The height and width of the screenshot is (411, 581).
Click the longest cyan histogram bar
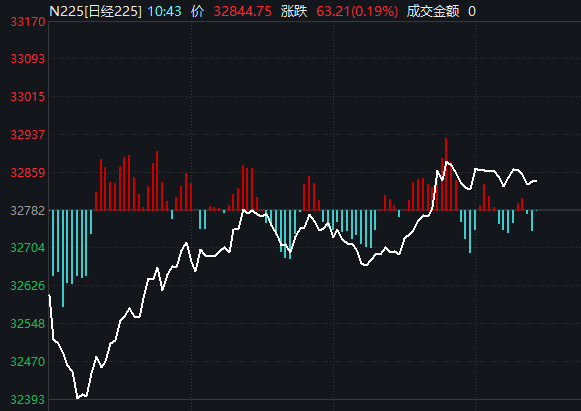click(63, 259)
